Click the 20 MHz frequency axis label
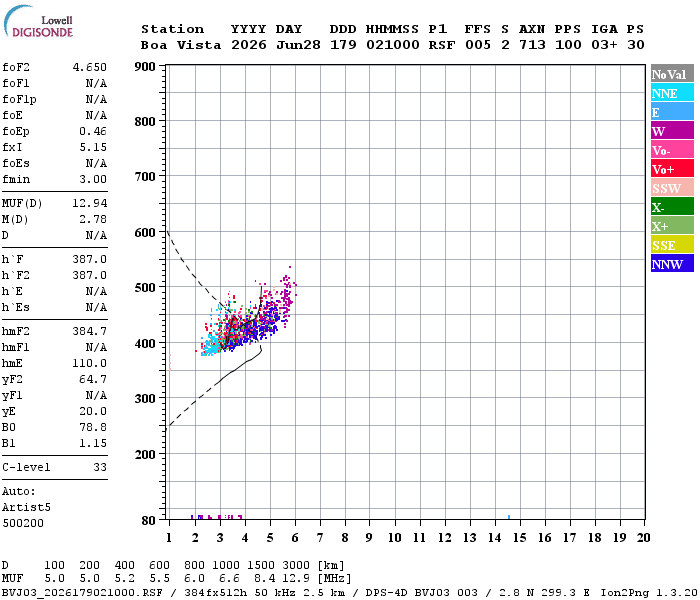This screenshot has height=600, width=700. 643,538
